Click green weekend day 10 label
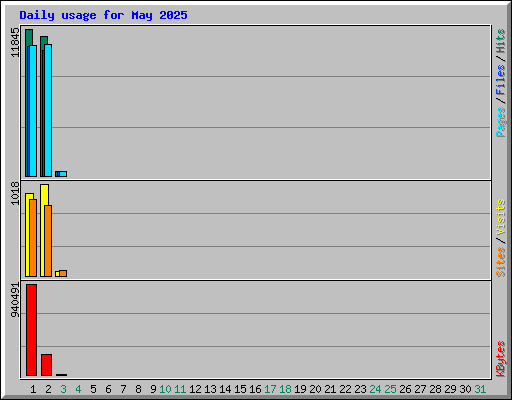512x400 pixels. coord(165,389)
